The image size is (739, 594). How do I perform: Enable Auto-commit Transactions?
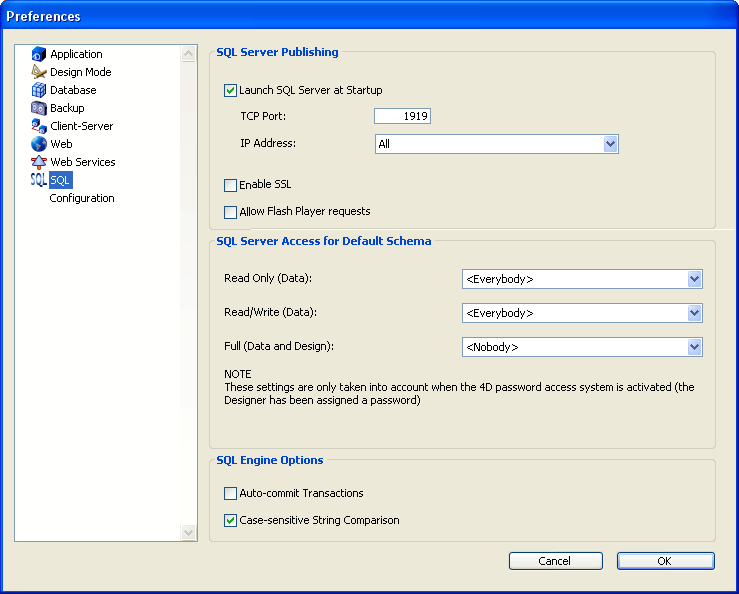coord(231,494)
